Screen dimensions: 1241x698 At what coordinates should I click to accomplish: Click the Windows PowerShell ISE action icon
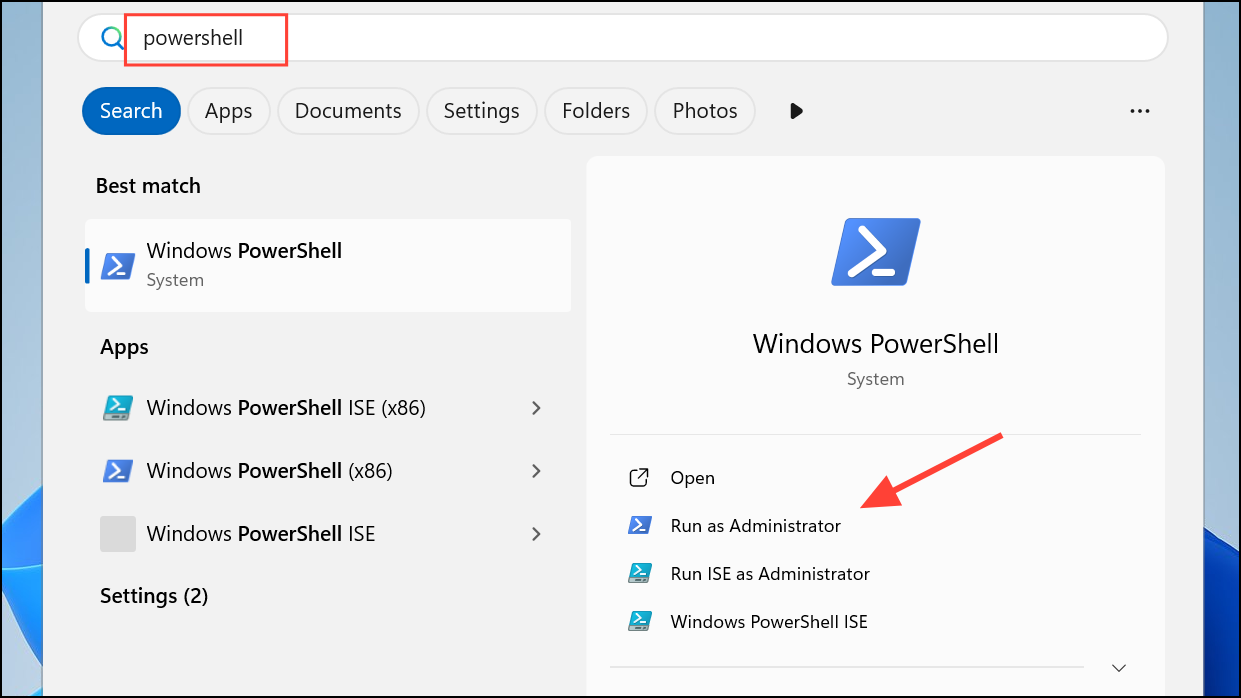point(640,620)
